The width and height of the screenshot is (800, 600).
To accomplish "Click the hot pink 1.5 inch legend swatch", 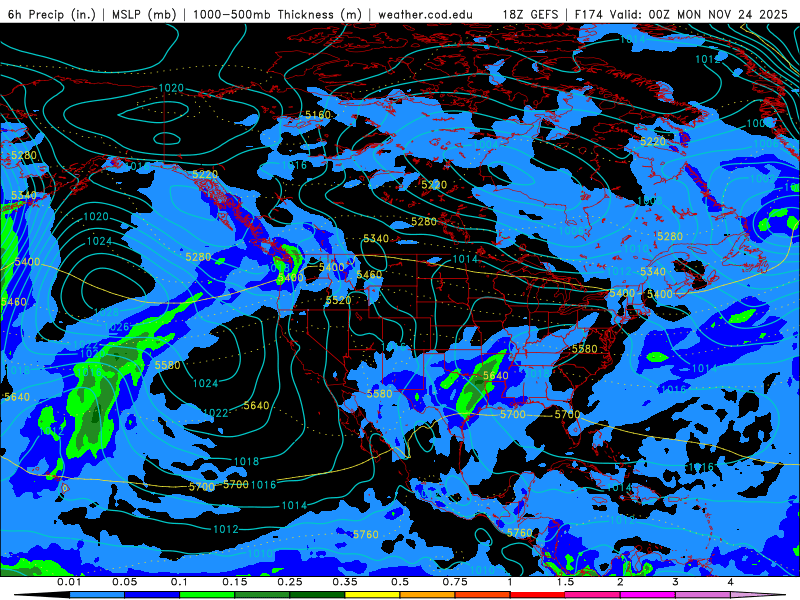I will (x=593, y=595).
